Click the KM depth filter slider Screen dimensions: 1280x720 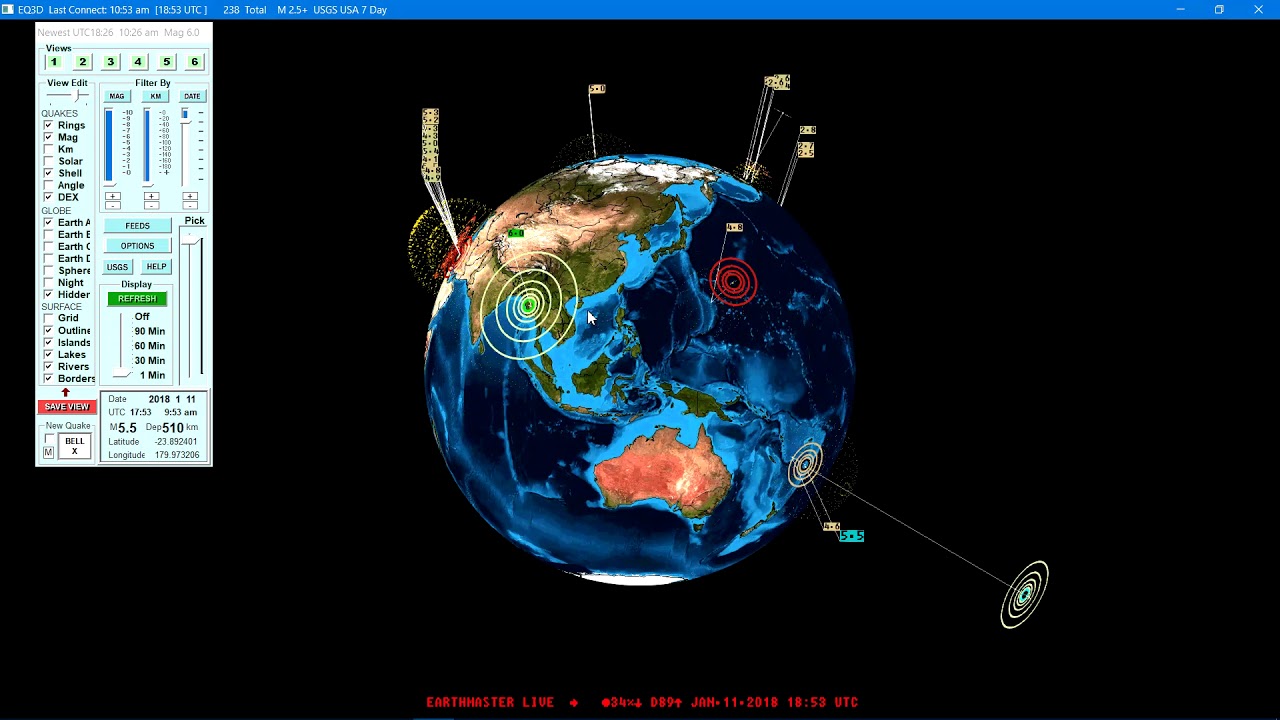[x=147, y=147]
